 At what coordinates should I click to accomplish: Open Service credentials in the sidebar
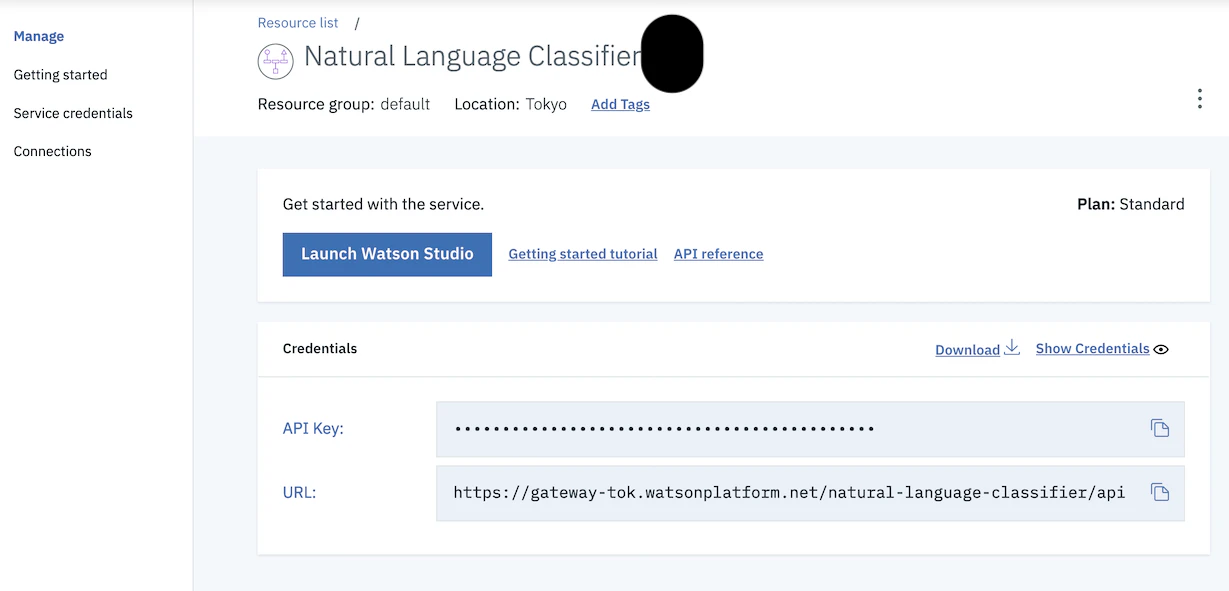point(73,113)
